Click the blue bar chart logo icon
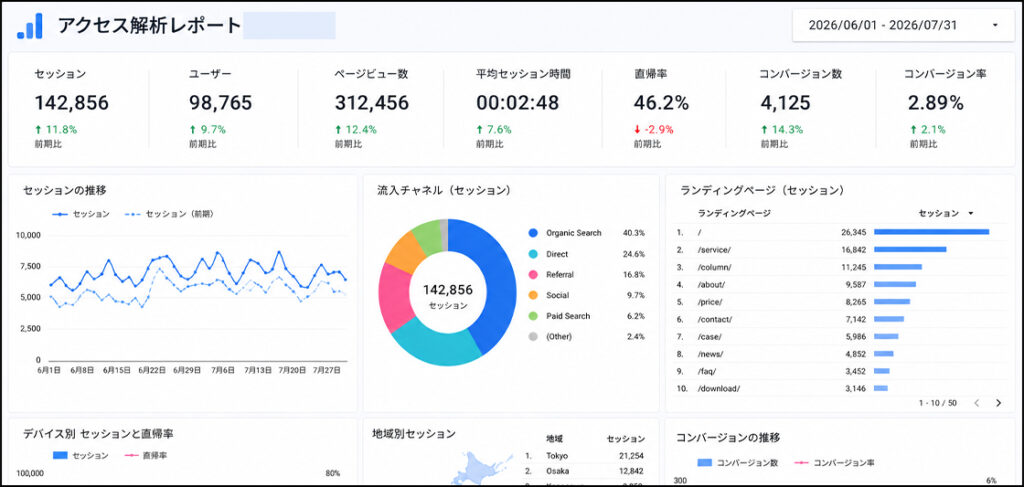Image resolution: width=1024 pixels, height=487 pixels. (x=29, y=25)
